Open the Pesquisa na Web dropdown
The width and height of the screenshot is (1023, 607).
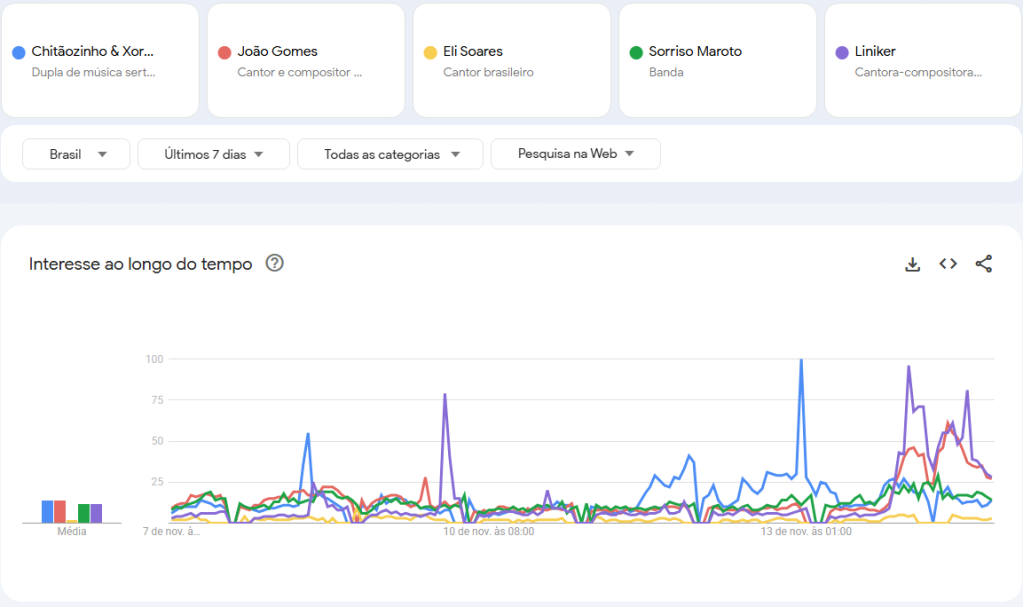click(x=575, y=154)
